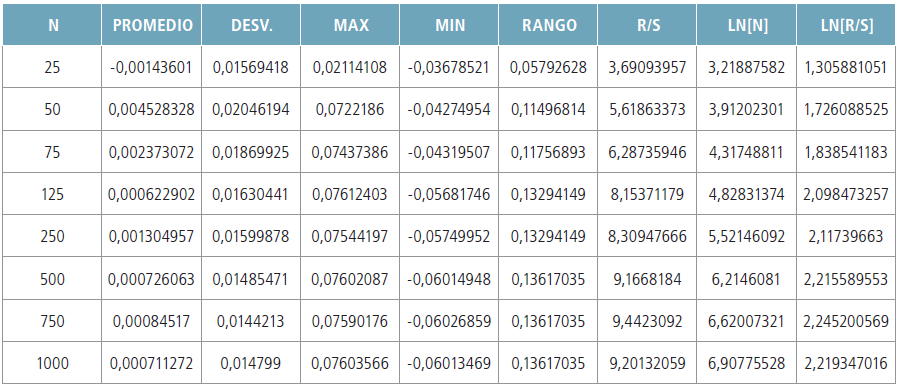Click LN[R/S] value 2,11739663
This screenshot has height=387, width=901.
coord(846,236)
